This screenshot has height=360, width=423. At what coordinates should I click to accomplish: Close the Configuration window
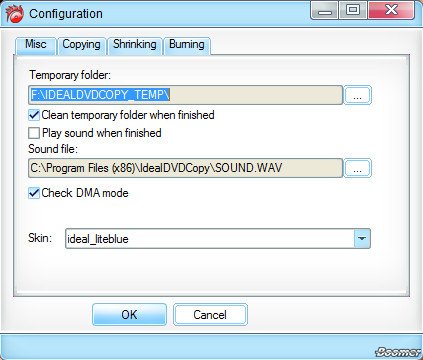coord(391,11)
